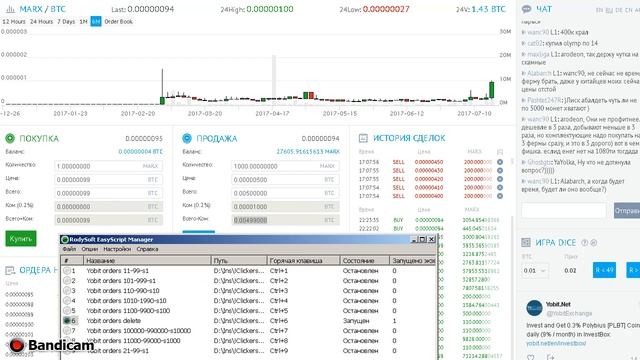
Task: Open the Опции menu in EasyScript Manager
Action: point(89,249)
